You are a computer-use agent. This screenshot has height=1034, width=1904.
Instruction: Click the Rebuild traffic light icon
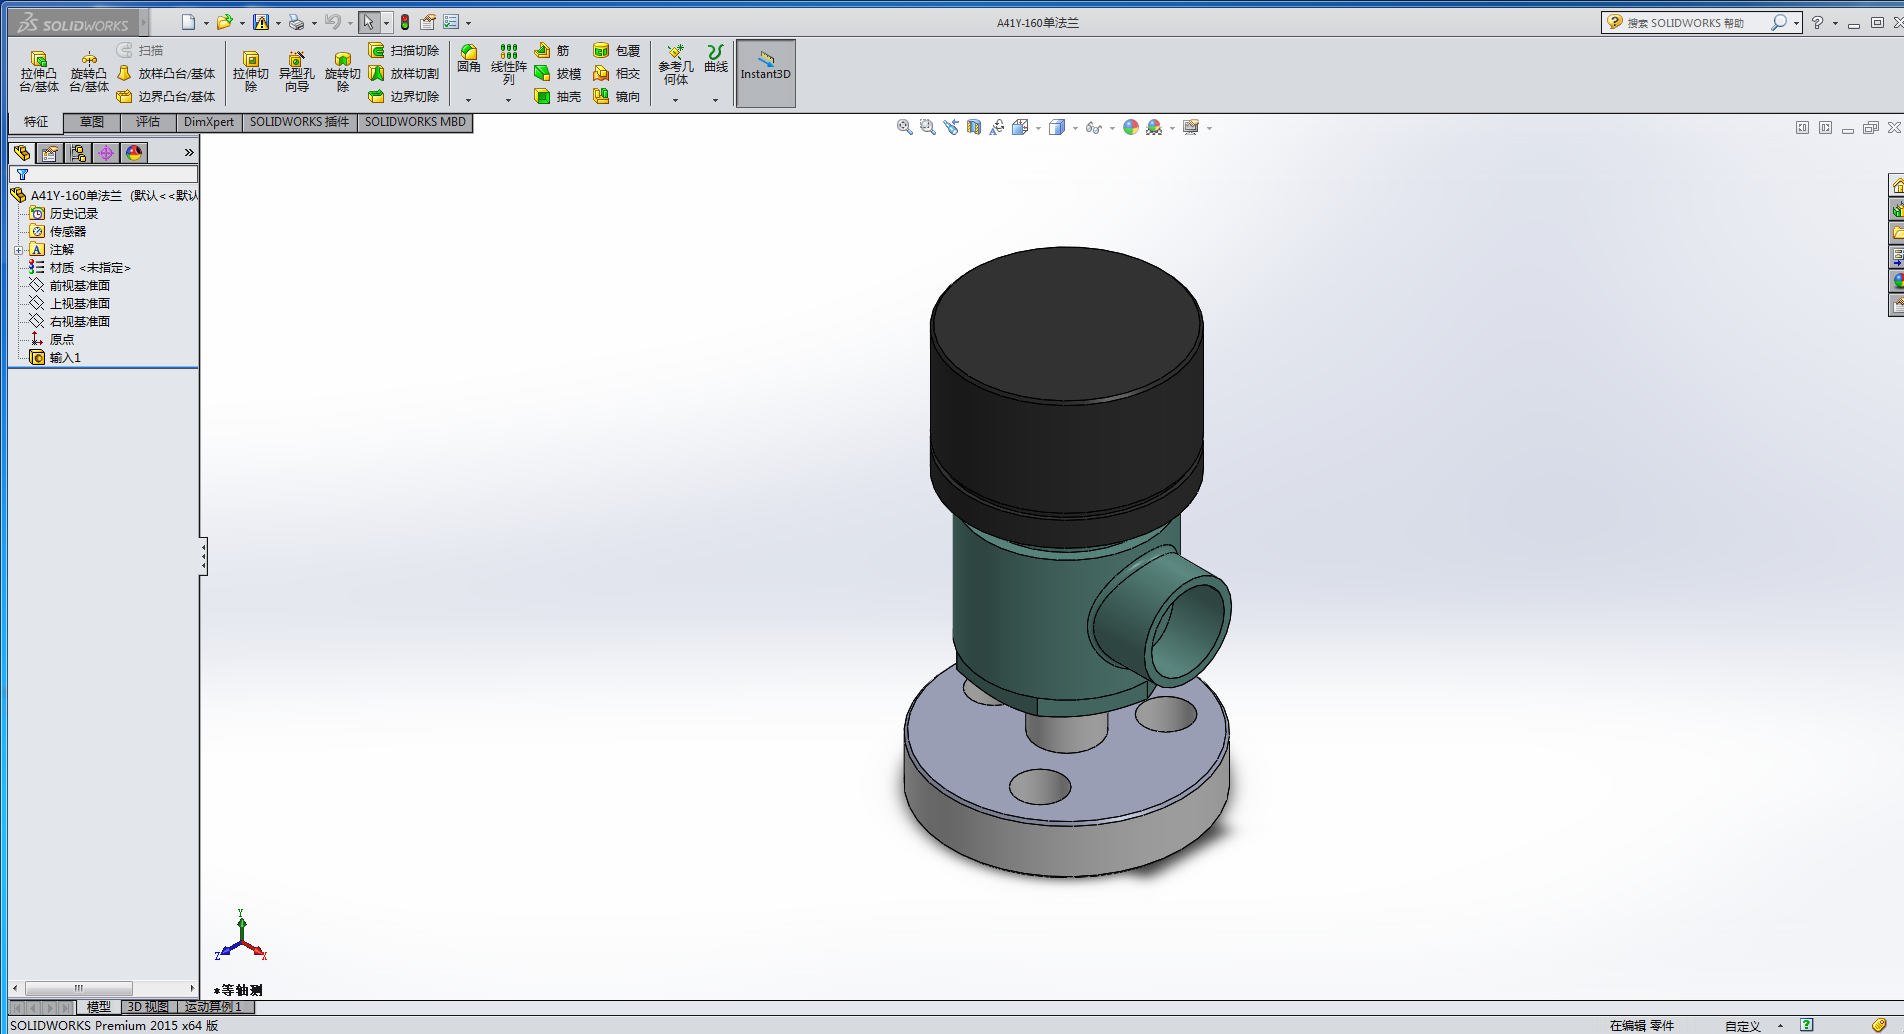[x=405, y=22]
